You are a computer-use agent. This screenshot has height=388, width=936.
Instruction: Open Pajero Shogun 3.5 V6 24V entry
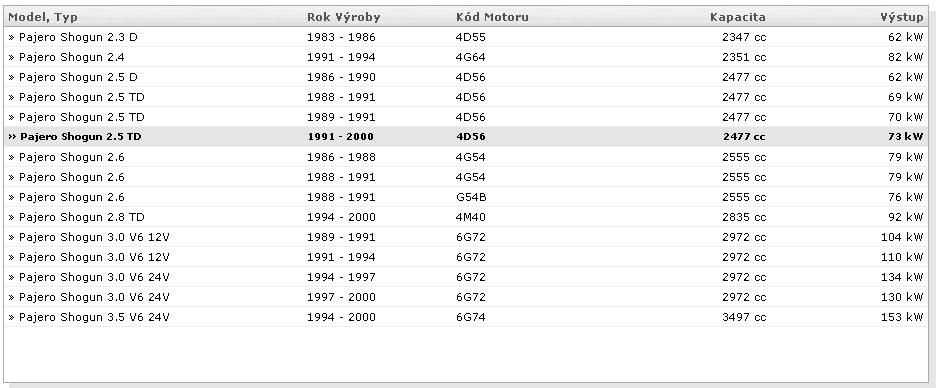[466, 317]
